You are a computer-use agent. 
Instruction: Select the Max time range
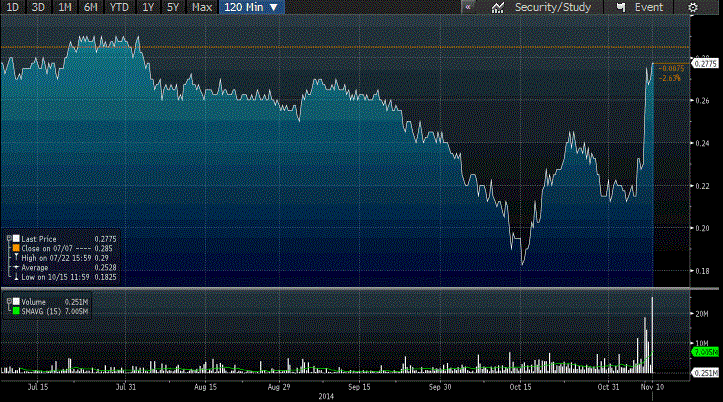coord(201,7)
